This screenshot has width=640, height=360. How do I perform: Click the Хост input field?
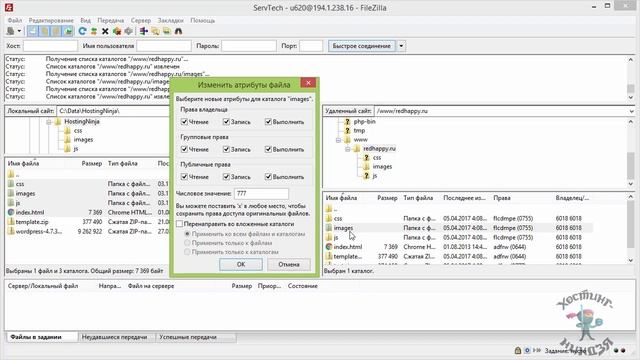click(50, 46)
